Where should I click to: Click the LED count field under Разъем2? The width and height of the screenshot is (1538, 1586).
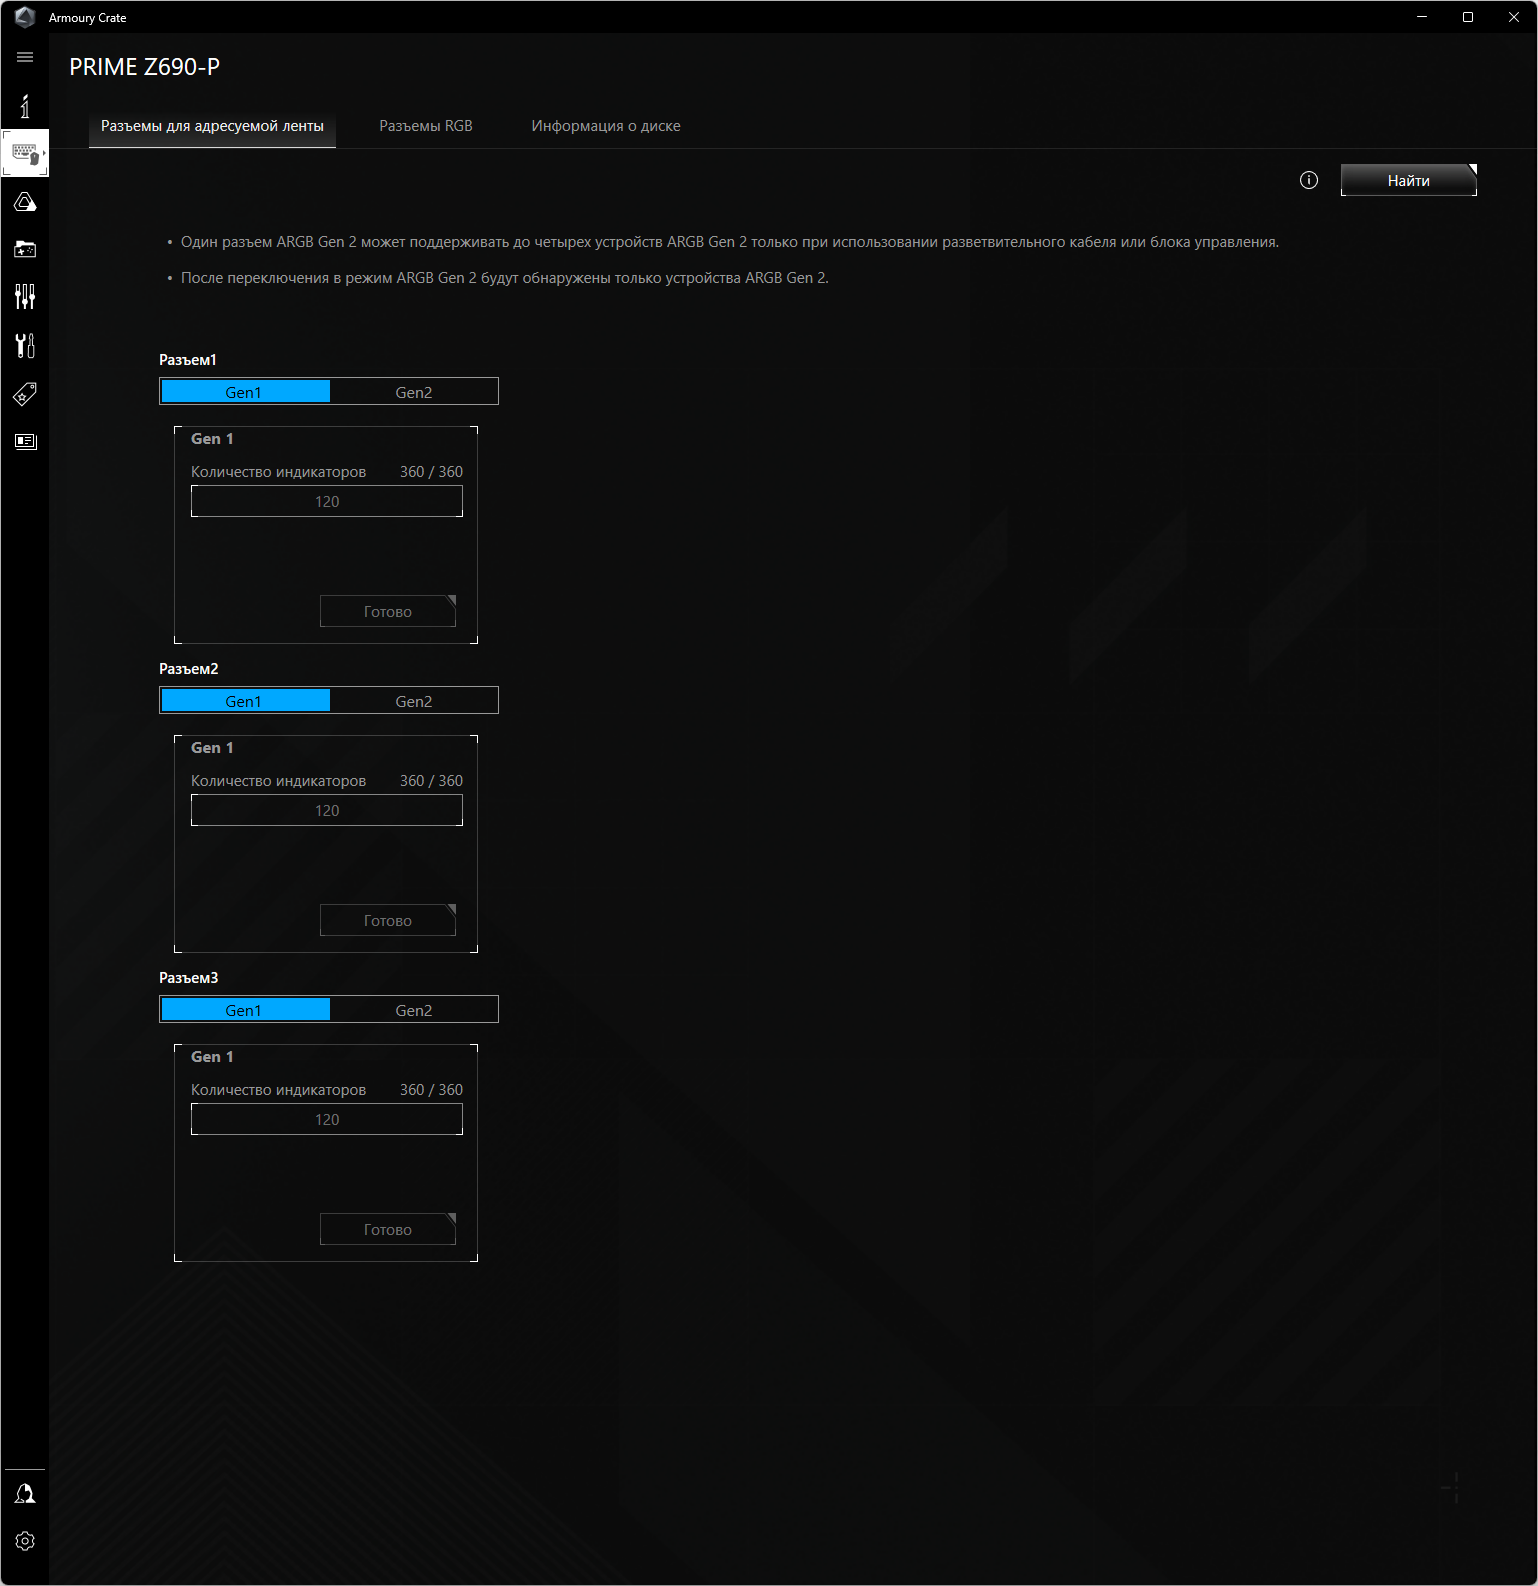(x=327, y=811)
